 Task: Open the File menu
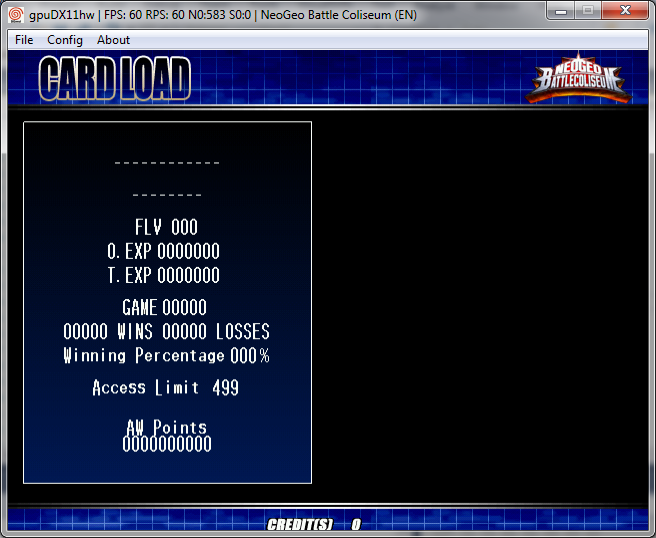coord(24,40)
